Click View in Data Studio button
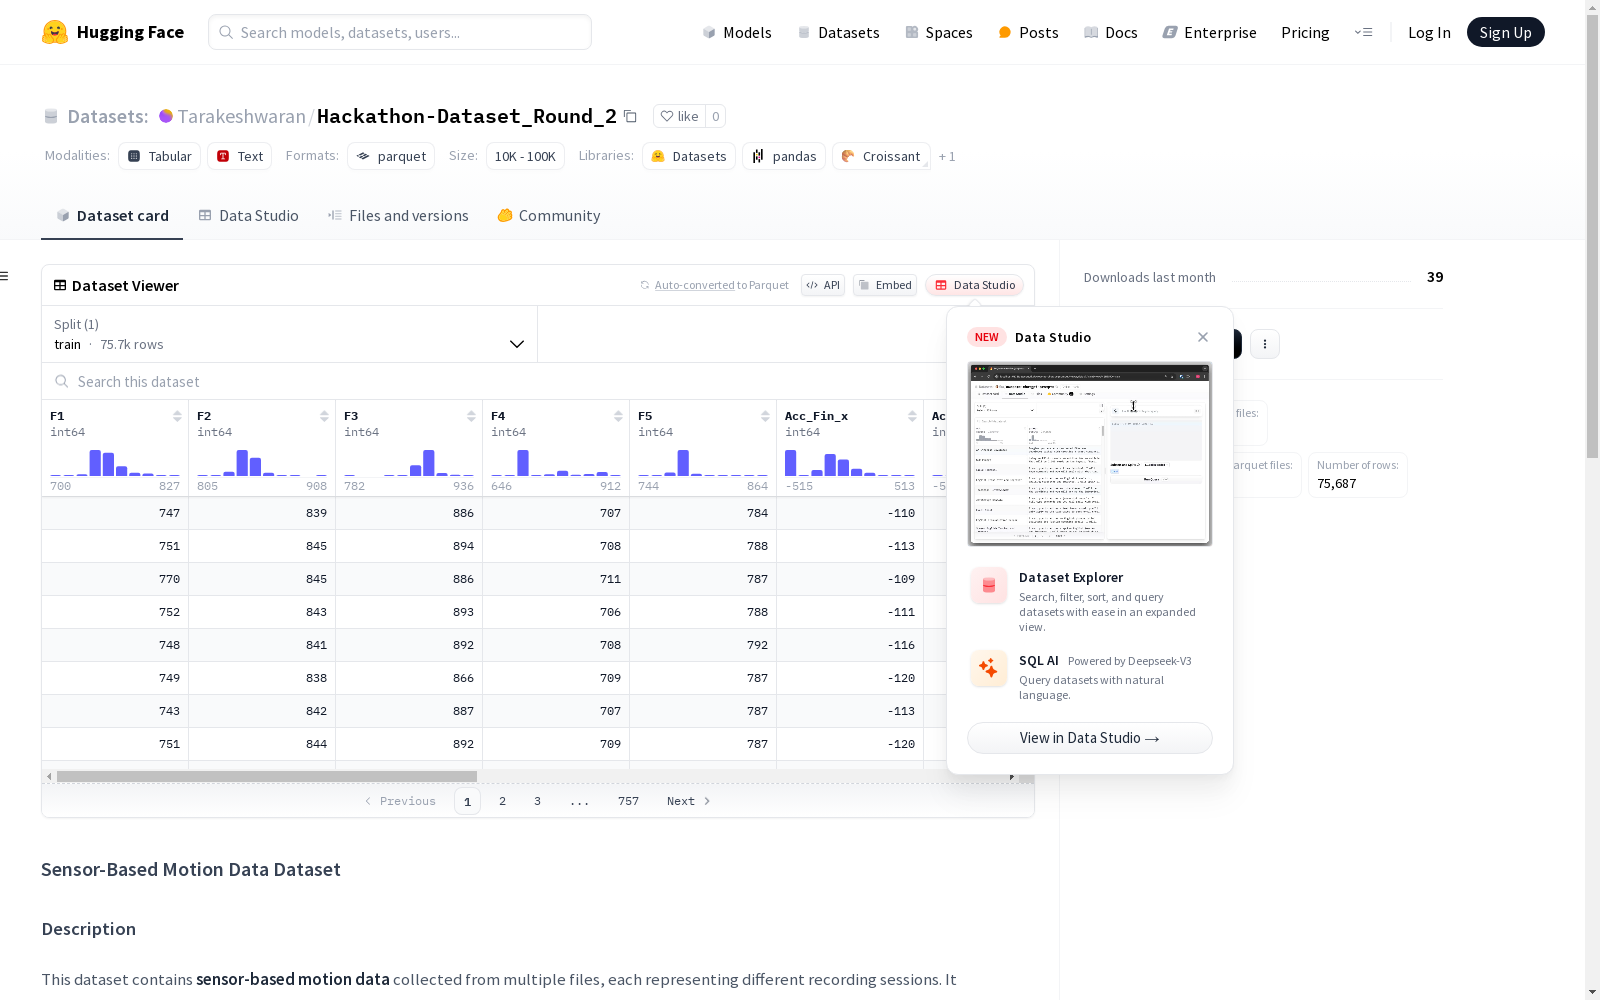Image resolution: width=1600 pixels, height=1000 pixels. (1090, 738)
